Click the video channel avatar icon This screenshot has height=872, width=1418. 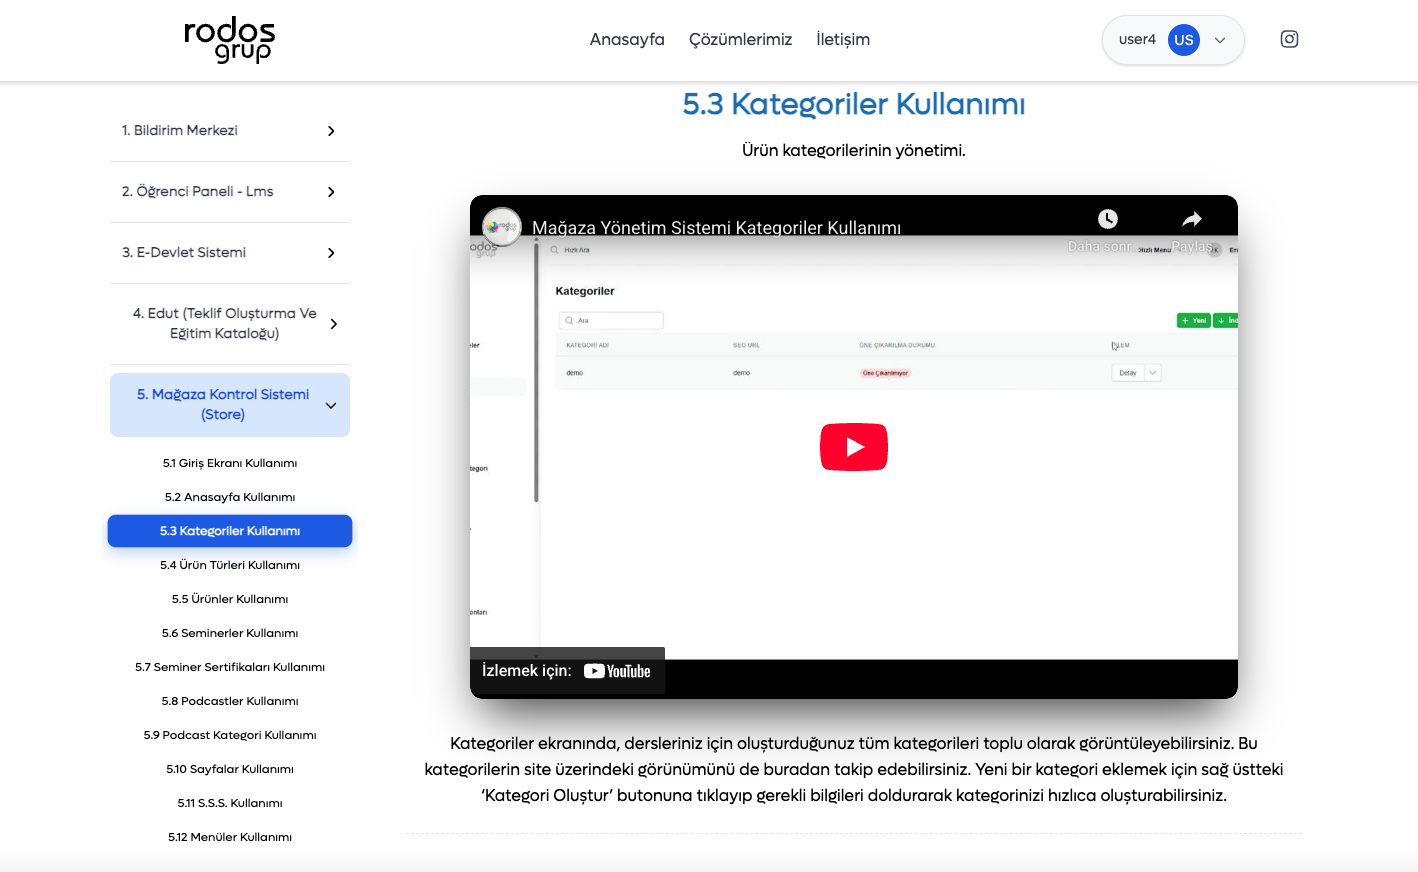pyautogui.click(x=502, y=226)
